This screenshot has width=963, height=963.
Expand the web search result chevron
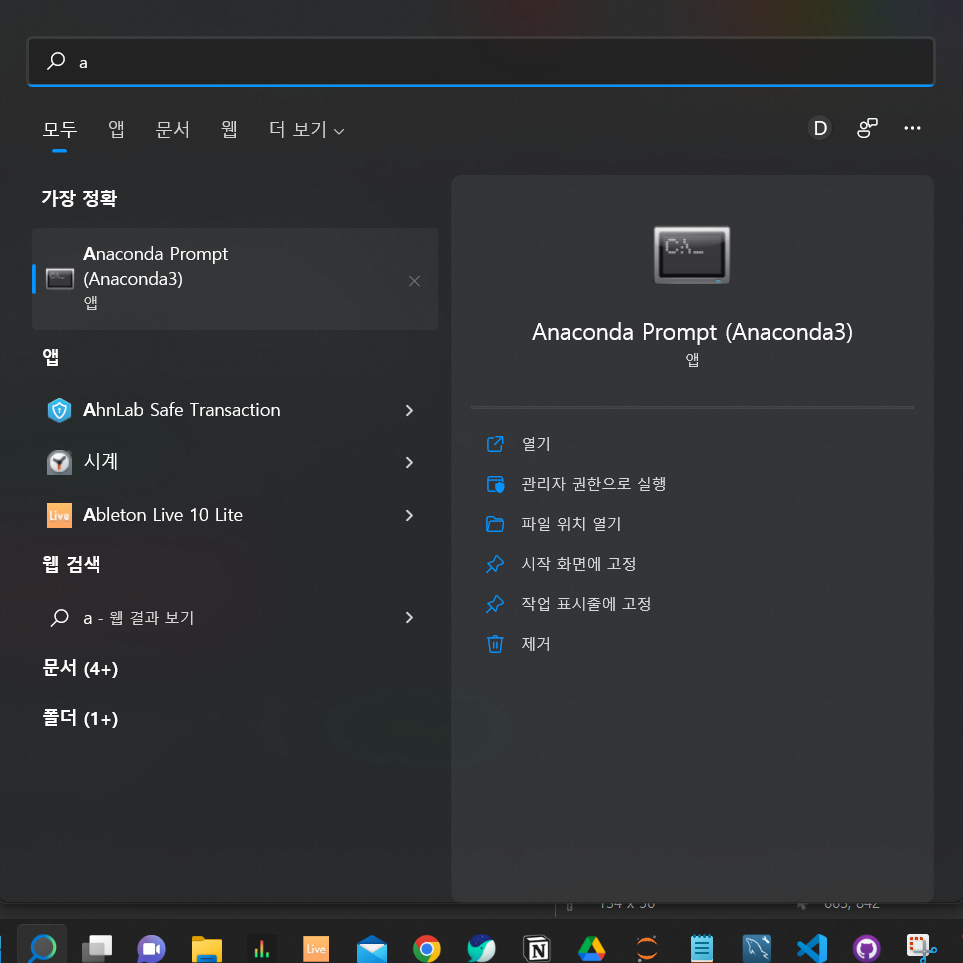410,617
